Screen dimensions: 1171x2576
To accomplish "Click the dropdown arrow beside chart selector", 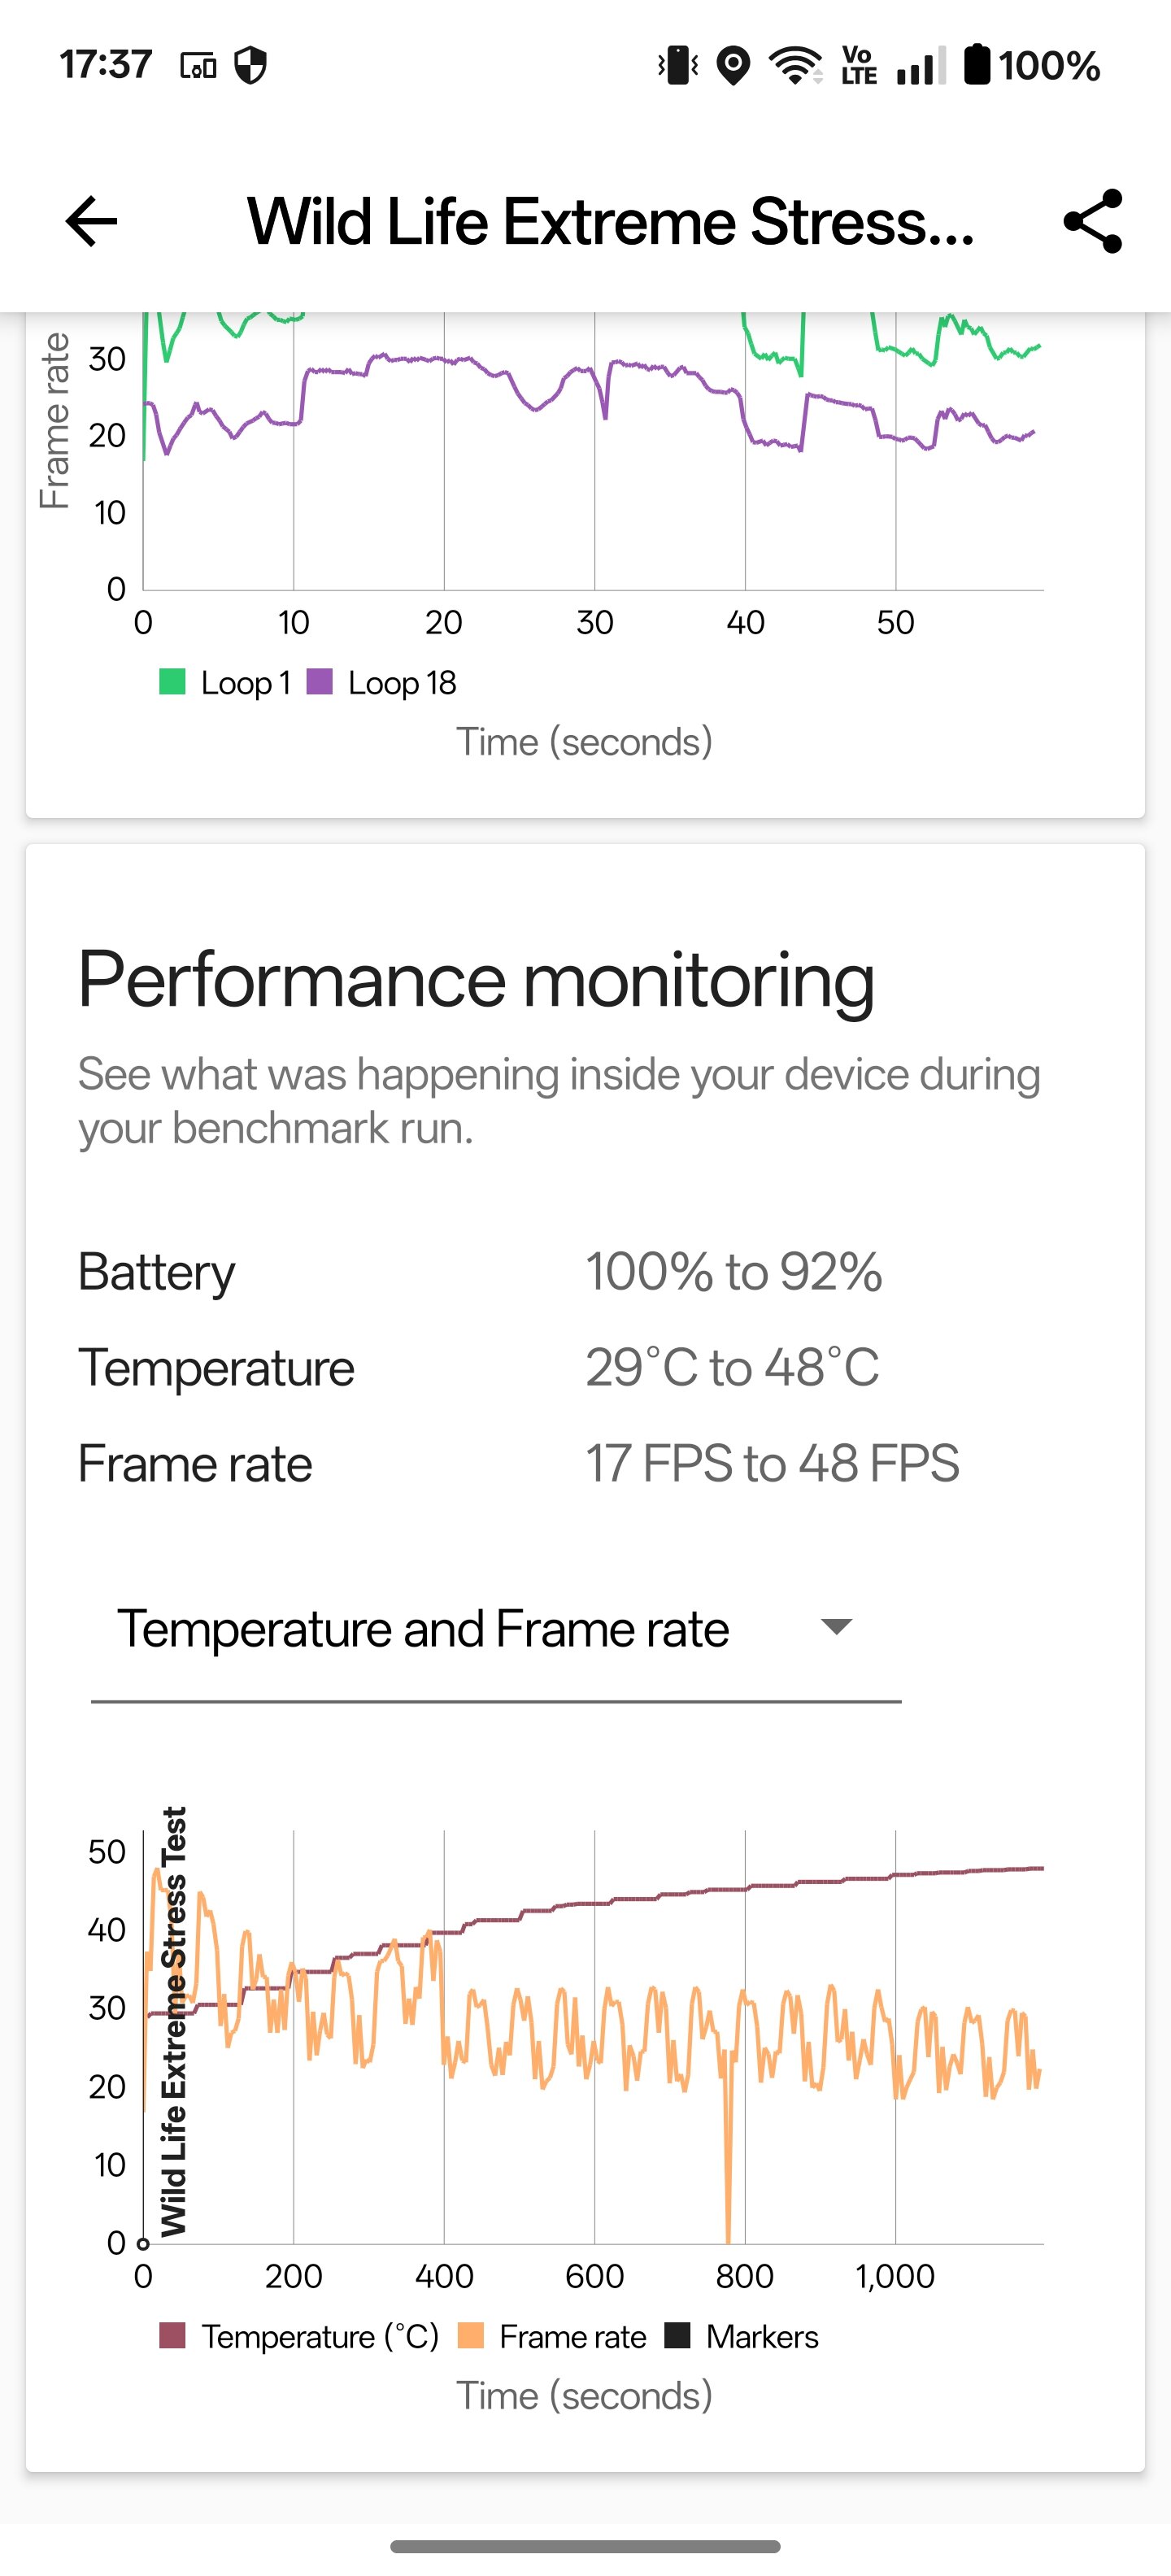I will pyautogui.click(x=836, y=1627).
